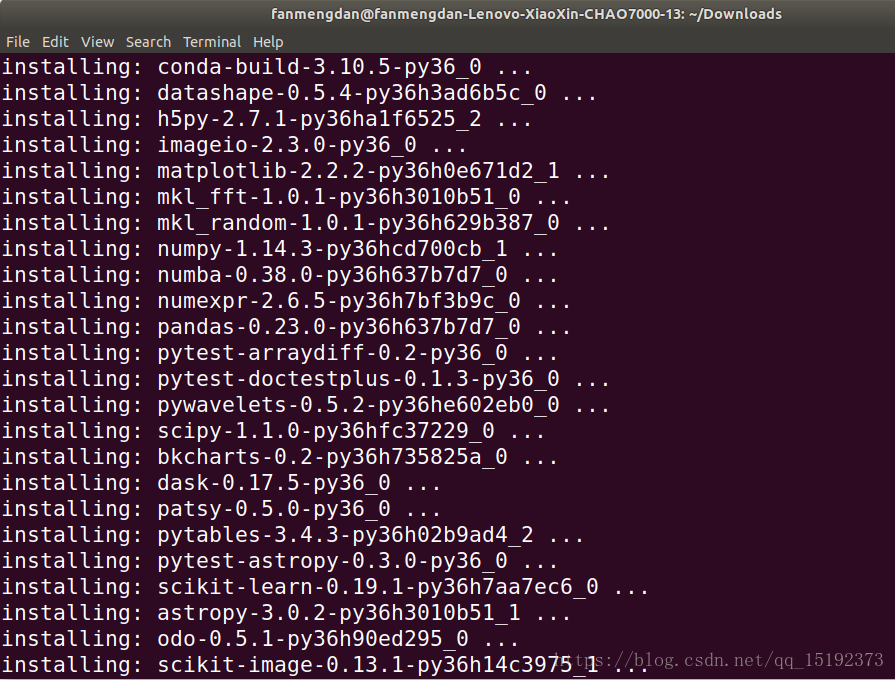Image resolution: width=895 pixels, height=680 pixels.
Task: Open the File menu
Action: coord(18,42)
